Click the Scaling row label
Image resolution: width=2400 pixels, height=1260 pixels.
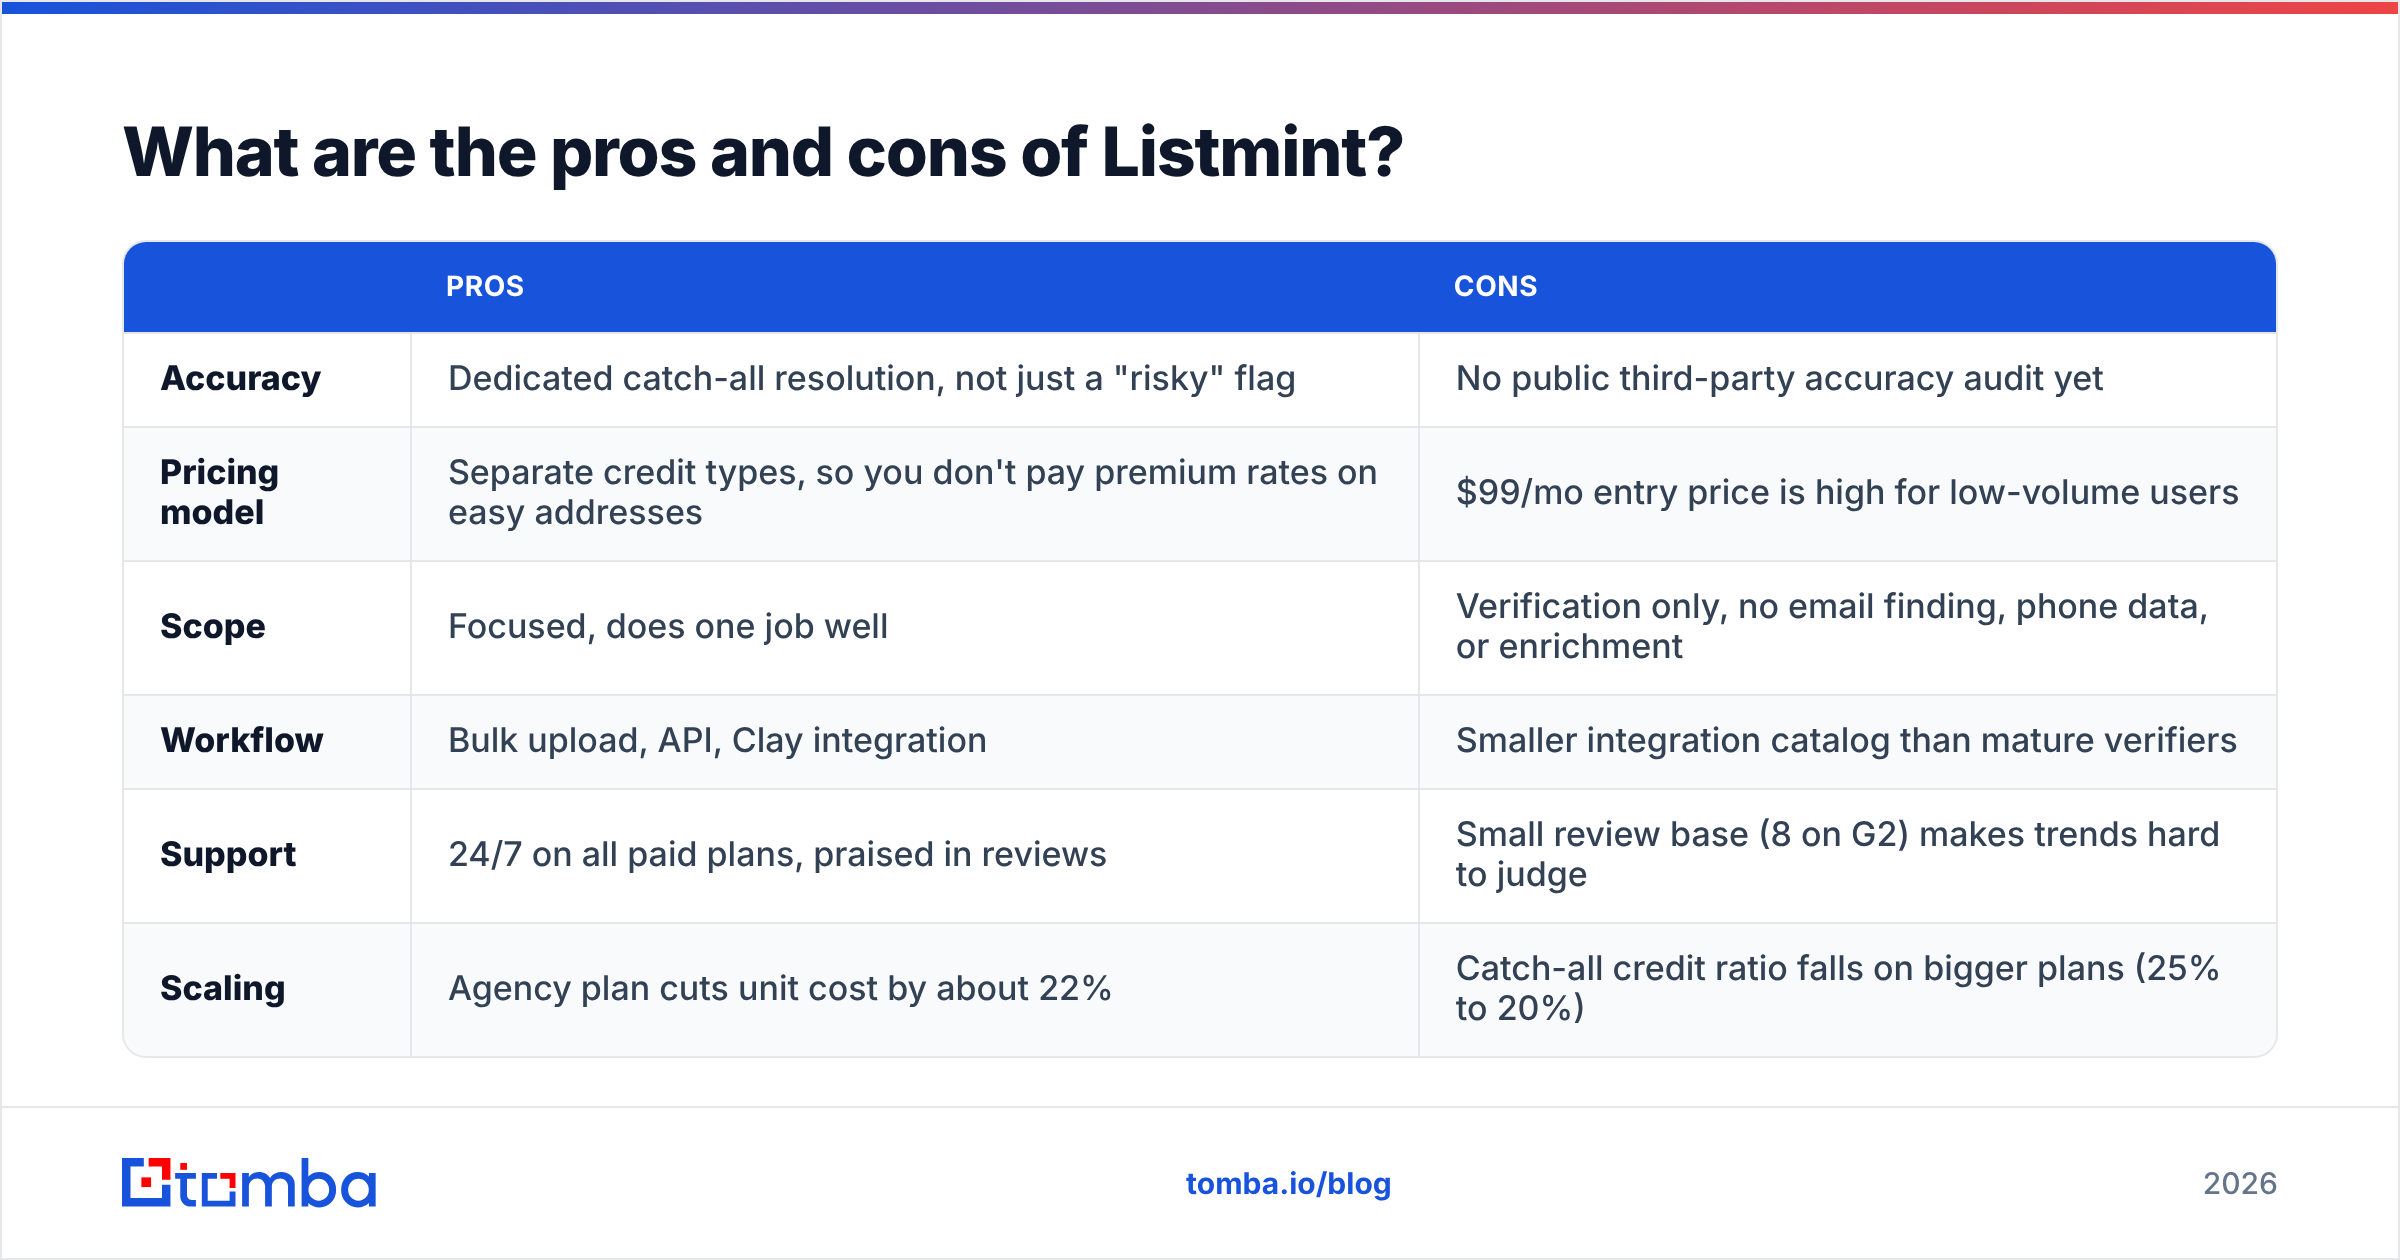click(223, 989)
